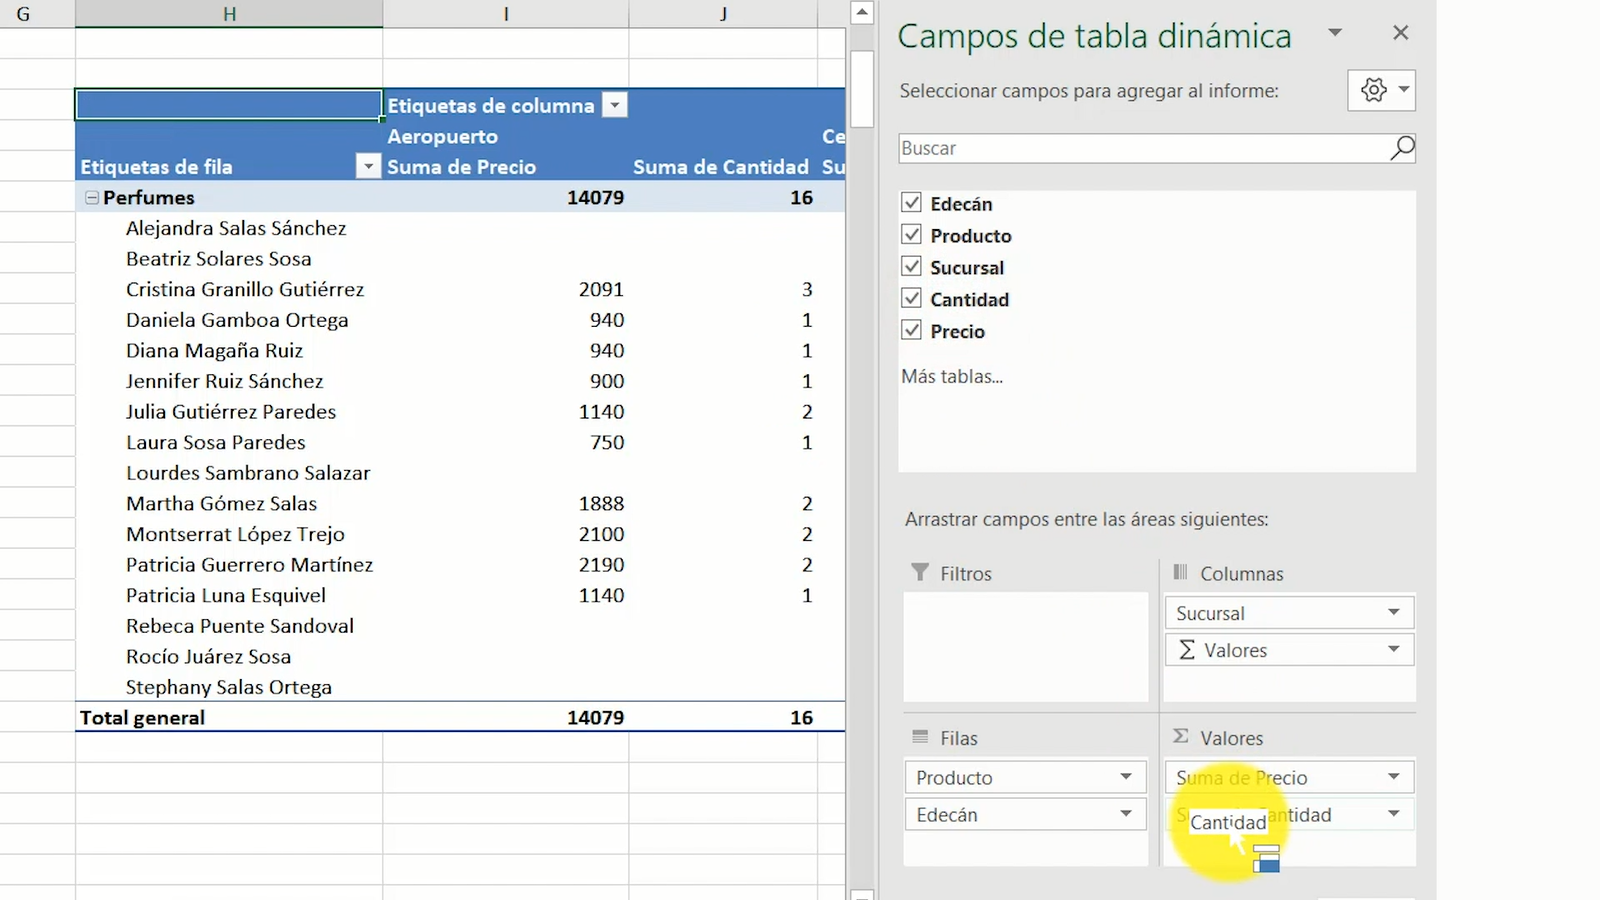
Task: Uncheck the Edecán field checkbox
Action: coord(911,203)
